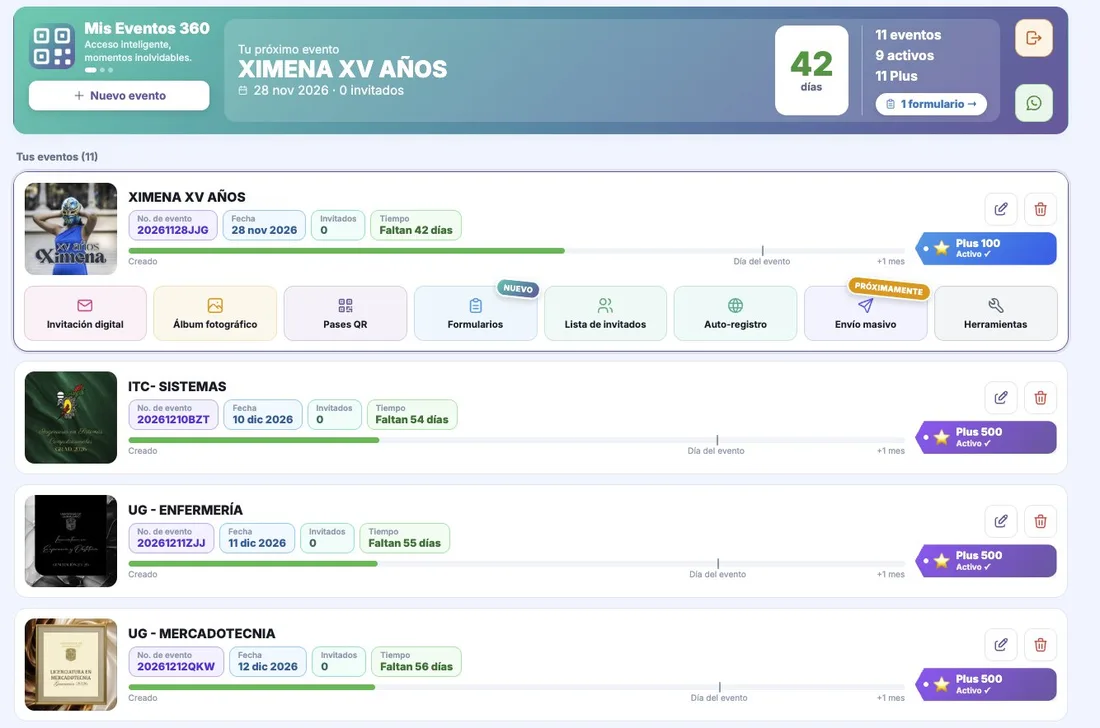Screen dimensions: 1100x728
Task: Click the 42 días countdown box
Action: [811, 70]
